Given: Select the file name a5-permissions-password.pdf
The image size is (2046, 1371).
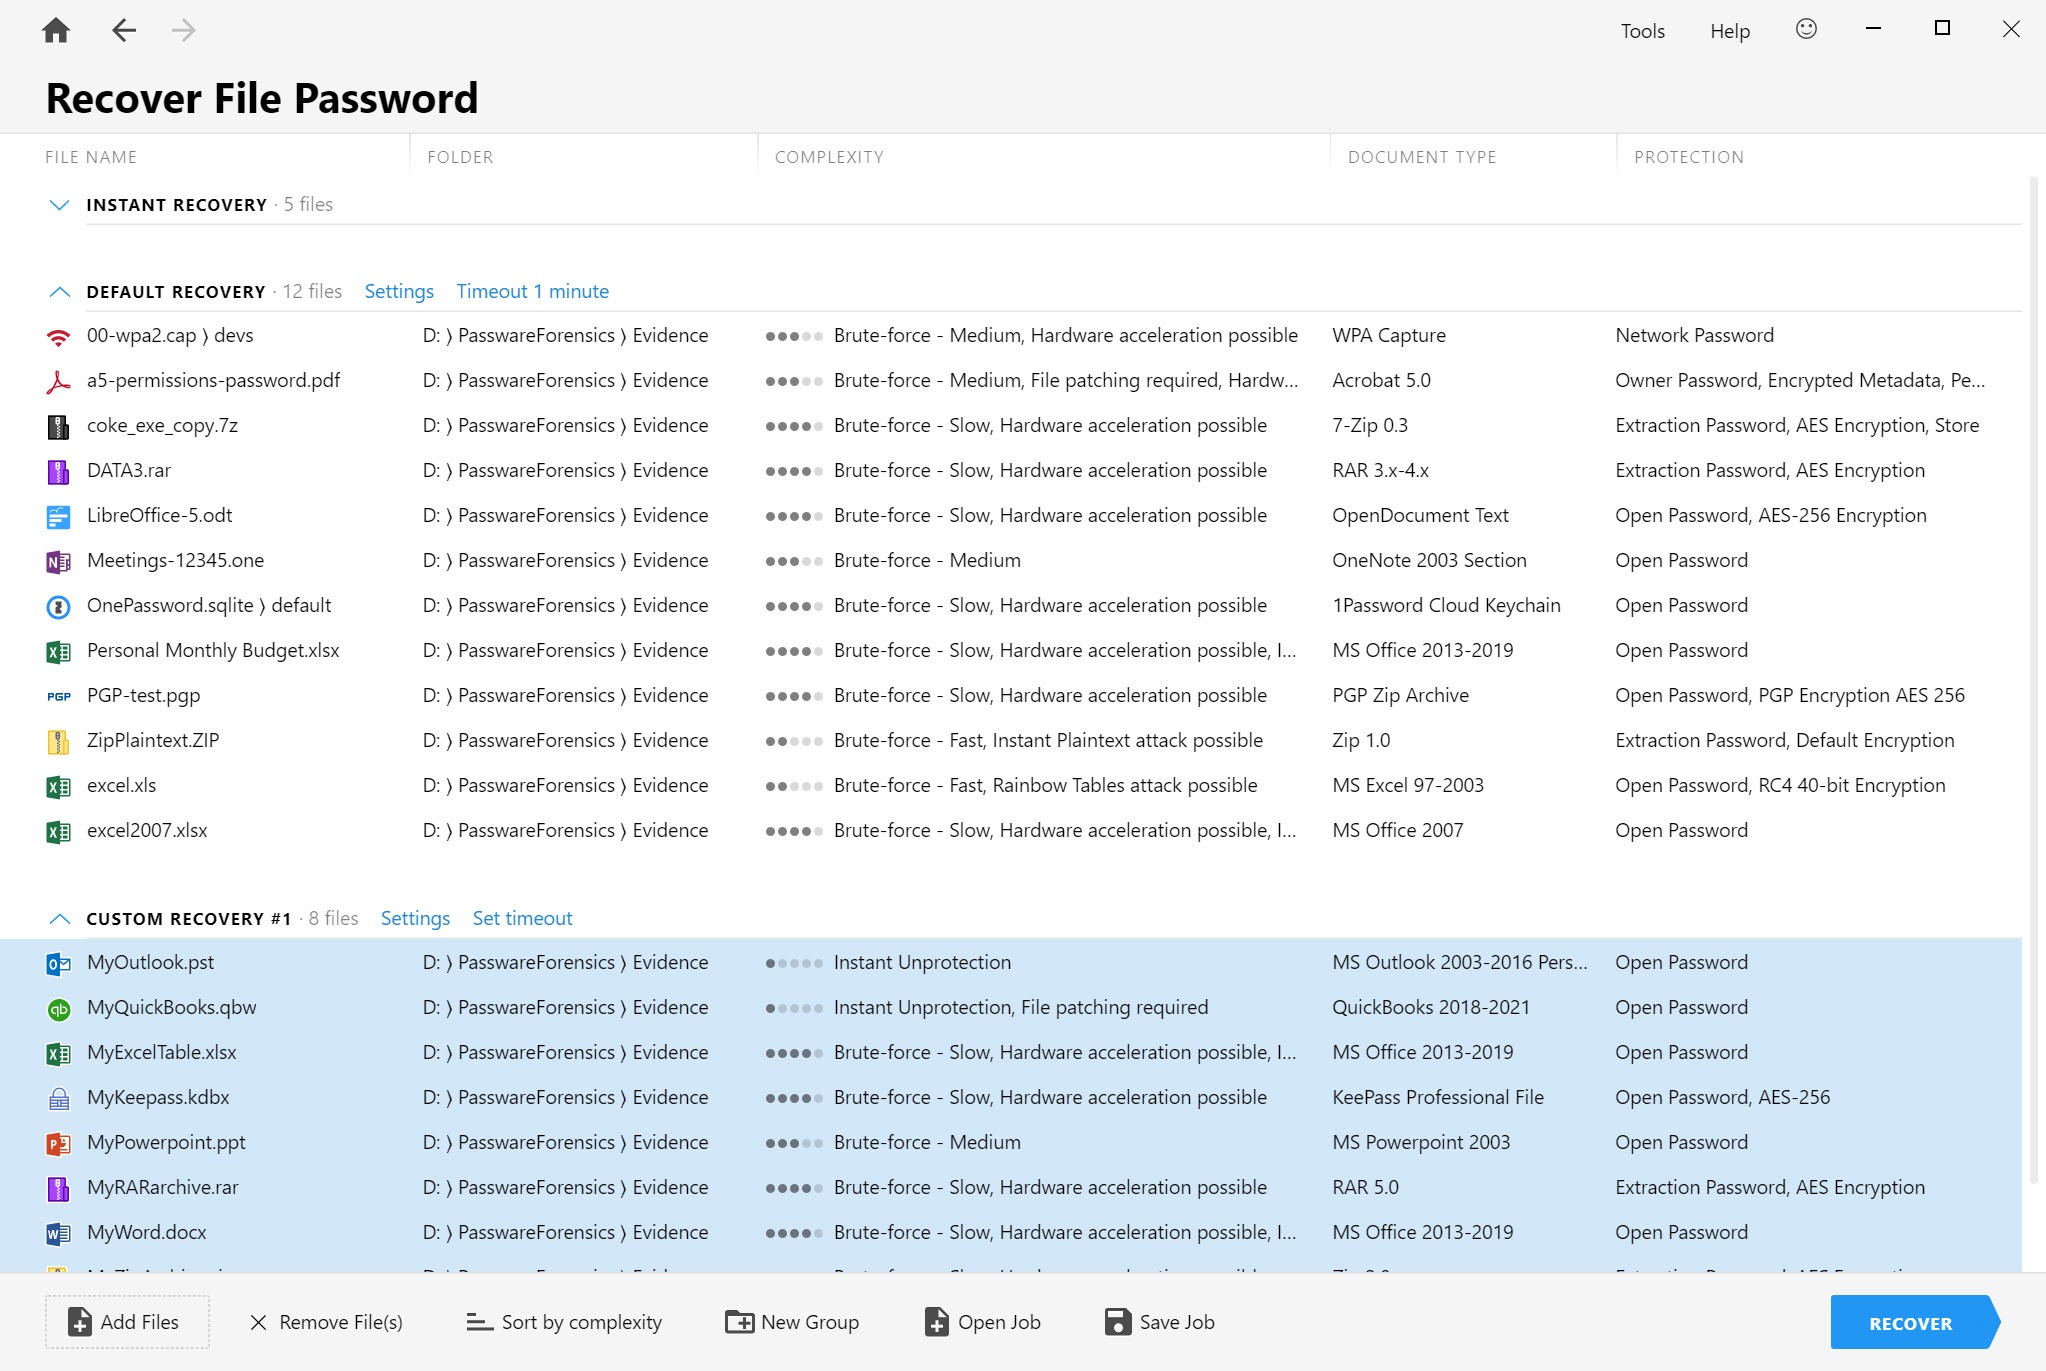Looking at the screenshot, I should click(x=213, y=380).
